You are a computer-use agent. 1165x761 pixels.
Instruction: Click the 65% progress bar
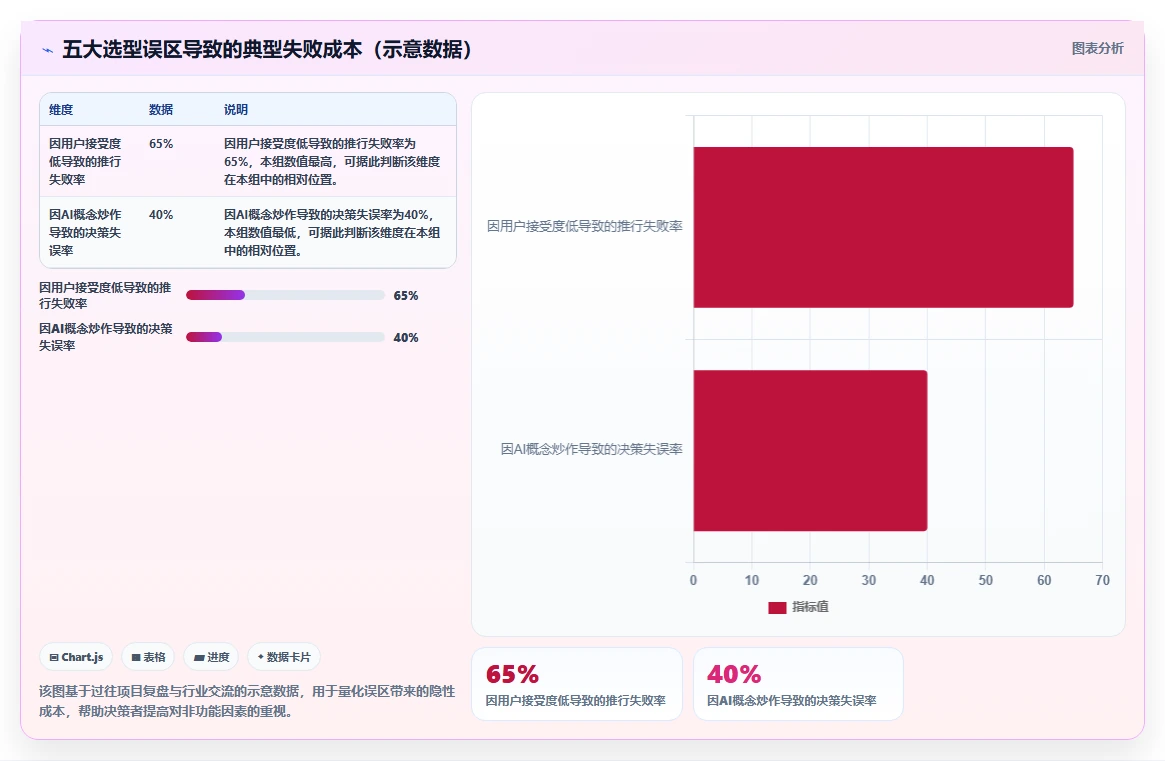click(285, 295)
